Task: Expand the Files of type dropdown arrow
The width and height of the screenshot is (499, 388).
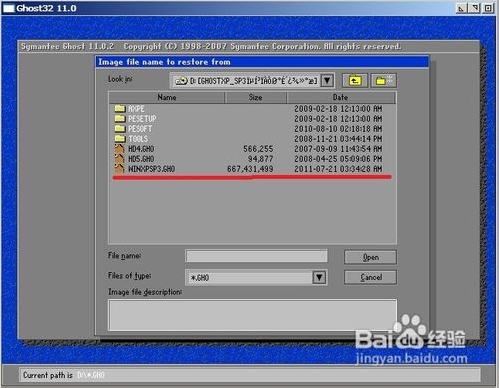Action: (x=319, y=277)
